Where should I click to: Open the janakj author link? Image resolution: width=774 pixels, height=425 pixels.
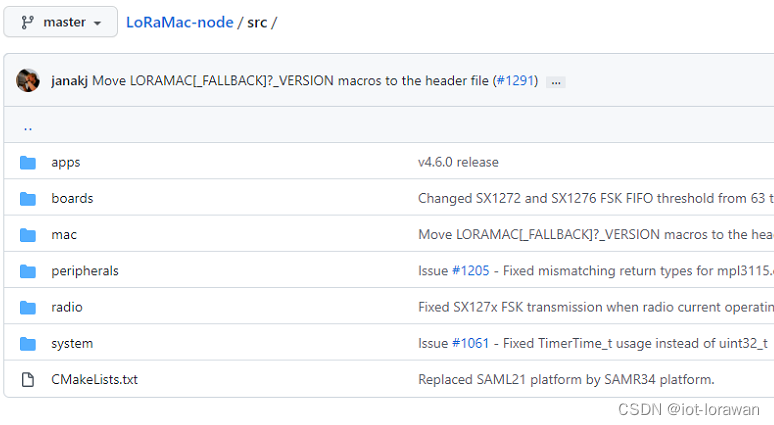[69, 81]
